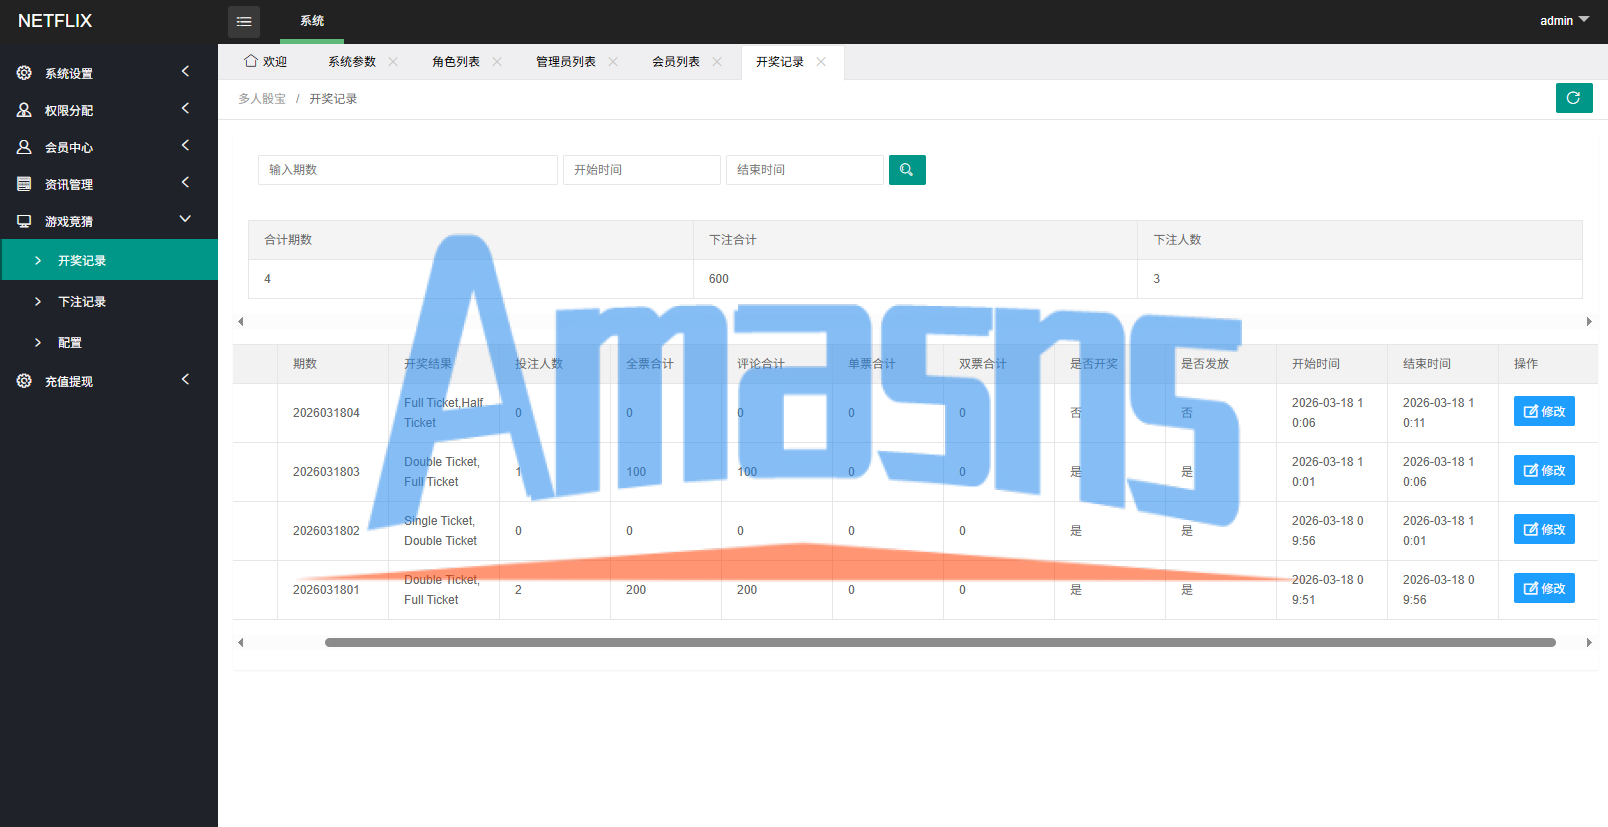Expand the 系统设置 sidebar chevron
This screenshot has width=1608, height=827.
click(x=185, y=71)
